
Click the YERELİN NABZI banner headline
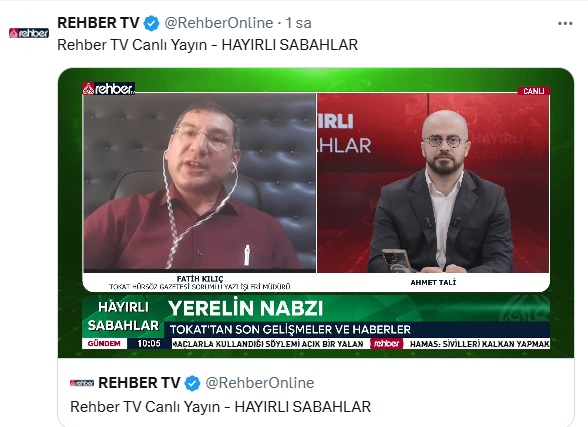click(246, 308)
